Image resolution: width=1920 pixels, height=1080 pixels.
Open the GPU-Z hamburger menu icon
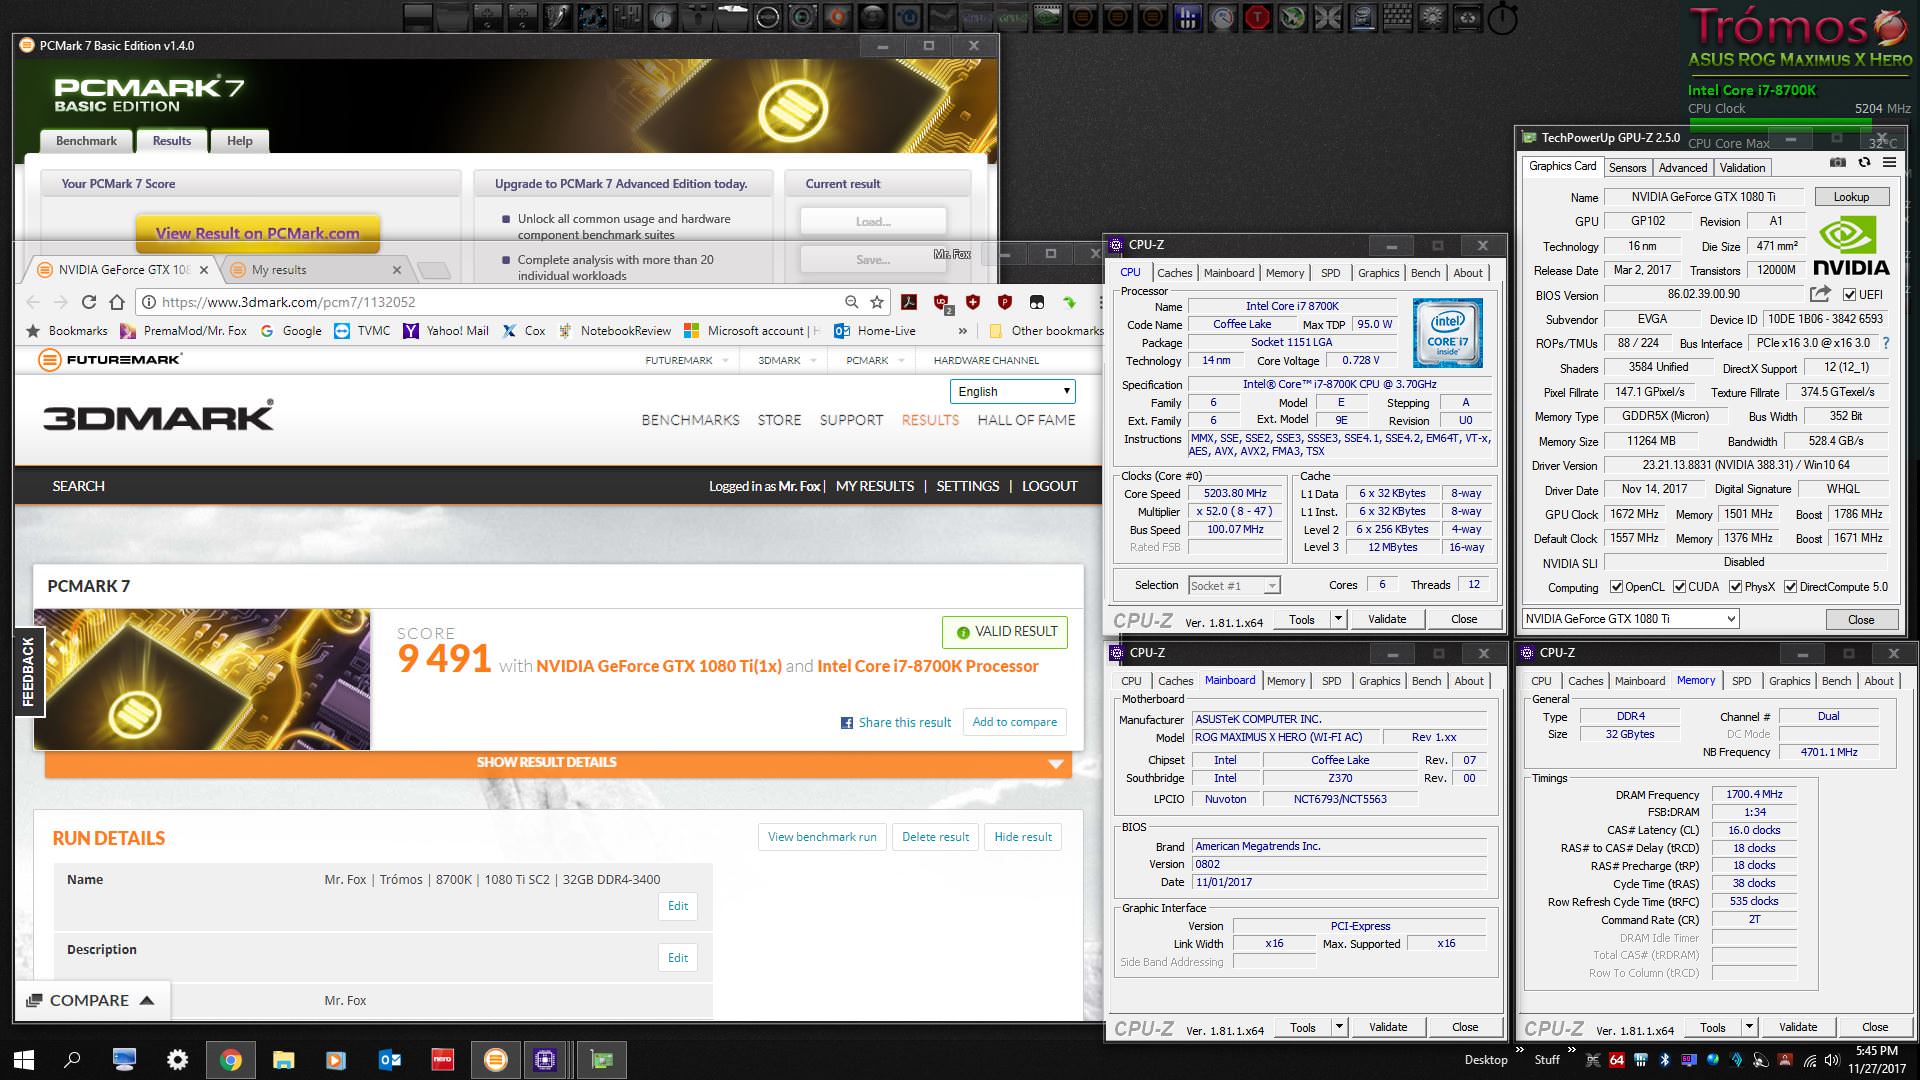tap(1889, 162)
